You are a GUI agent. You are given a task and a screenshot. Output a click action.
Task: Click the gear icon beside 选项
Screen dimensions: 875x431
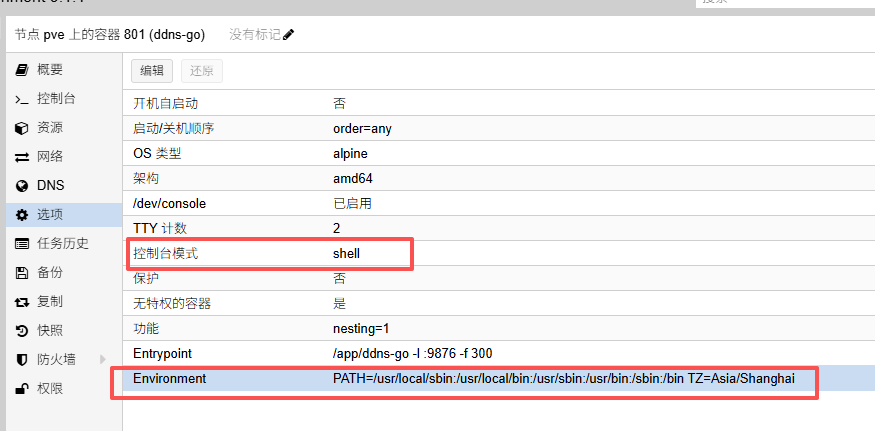tap(21, 215)
